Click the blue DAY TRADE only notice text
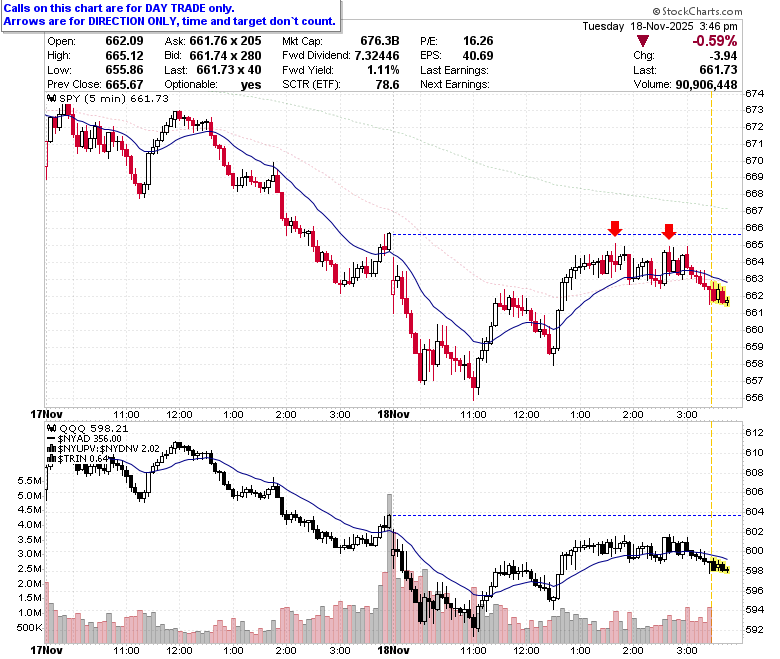The image size is (780, 659). [x=170, y=15]
